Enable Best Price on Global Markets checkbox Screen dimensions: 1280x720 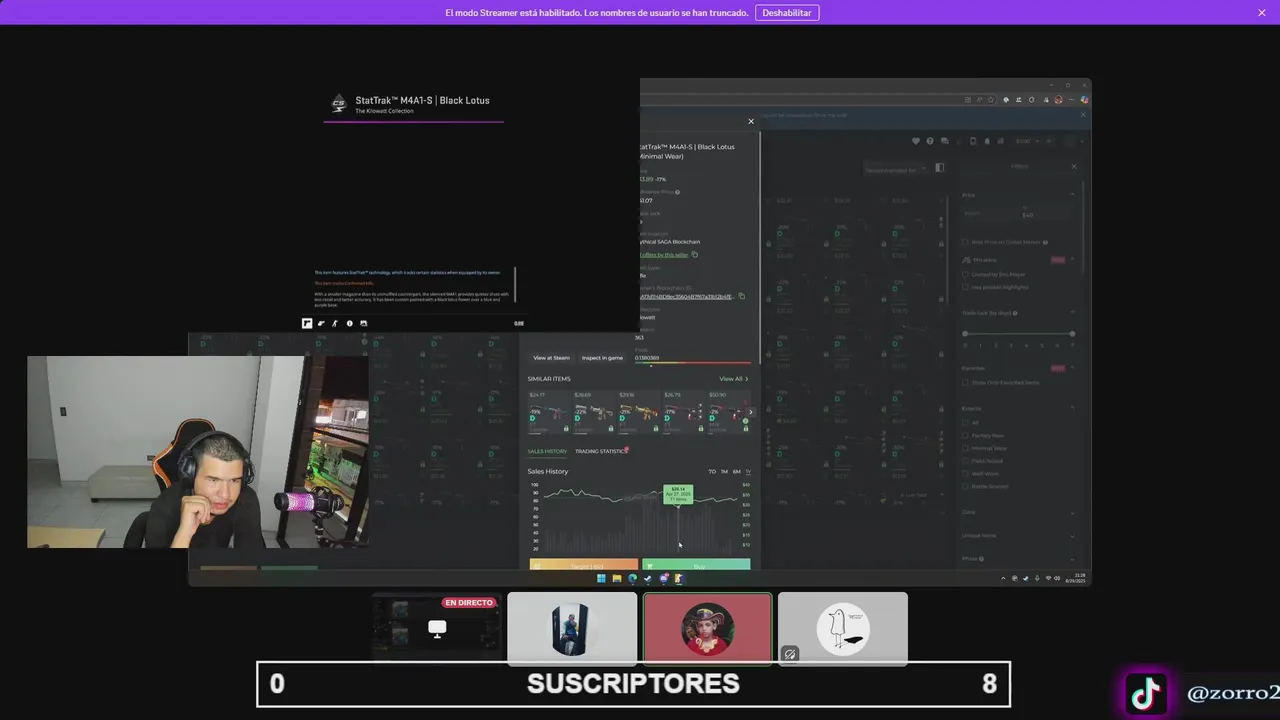click(x=966, y=242)
